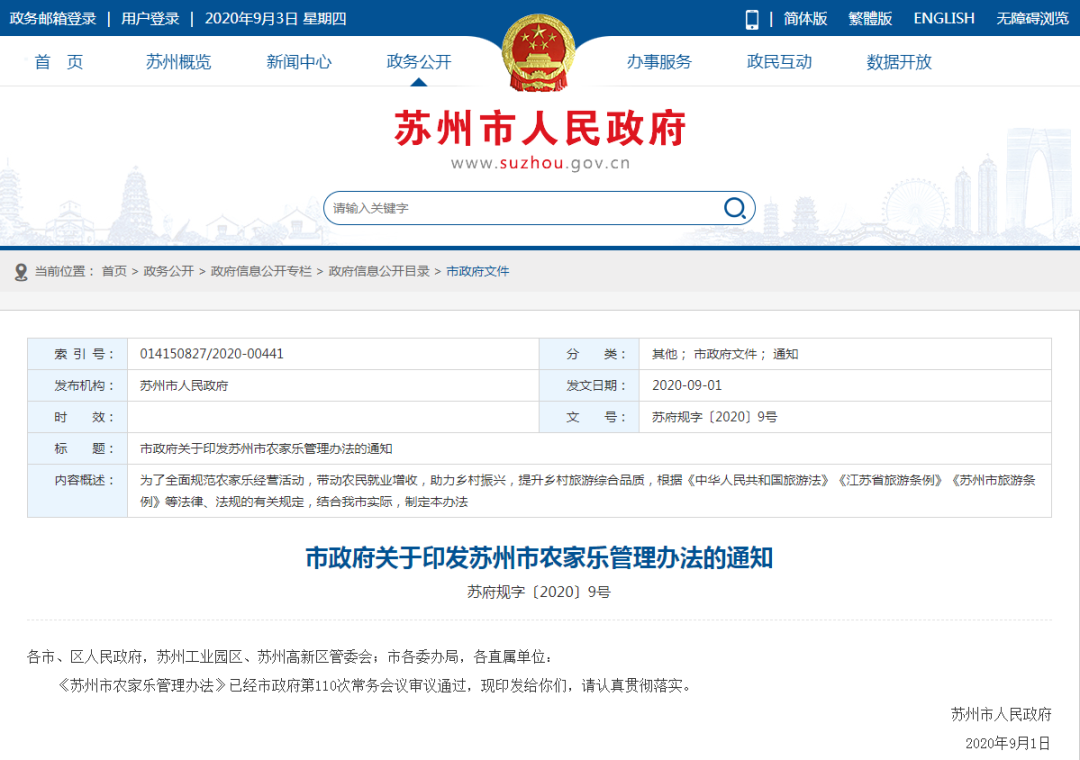Click the www.suzhou.gov.cn URL text
1080x760 pixels.
(540, 163)
